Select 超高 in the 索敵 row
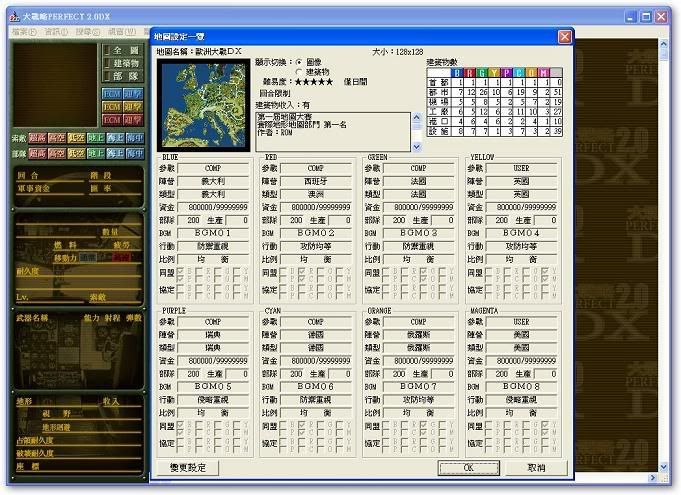Viewport: 681px width, 495px height. (37, 138)
